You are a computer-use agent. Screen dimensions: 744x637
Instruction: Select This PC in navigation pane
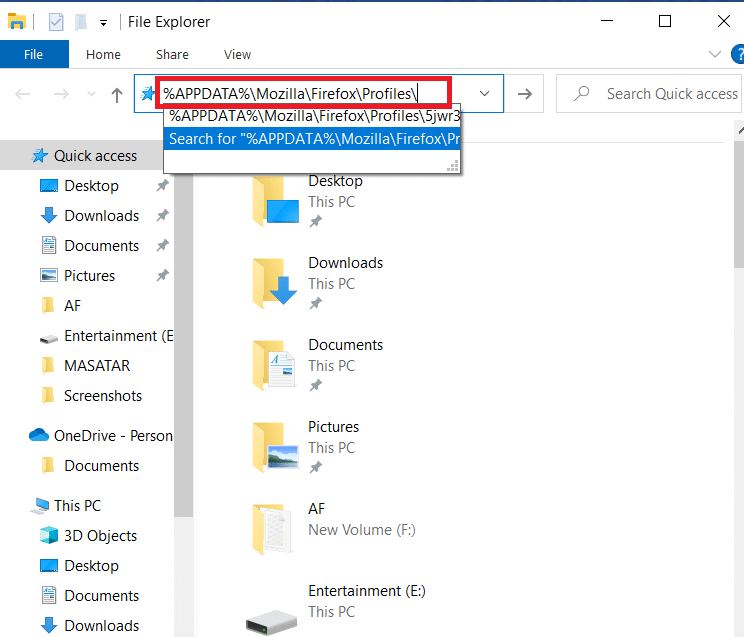point(77,506)
